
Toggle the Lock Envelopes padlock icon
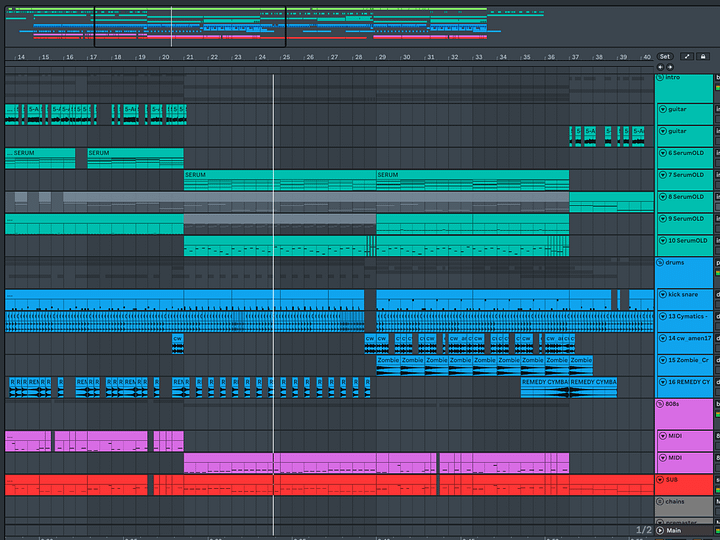click(703, 56)
